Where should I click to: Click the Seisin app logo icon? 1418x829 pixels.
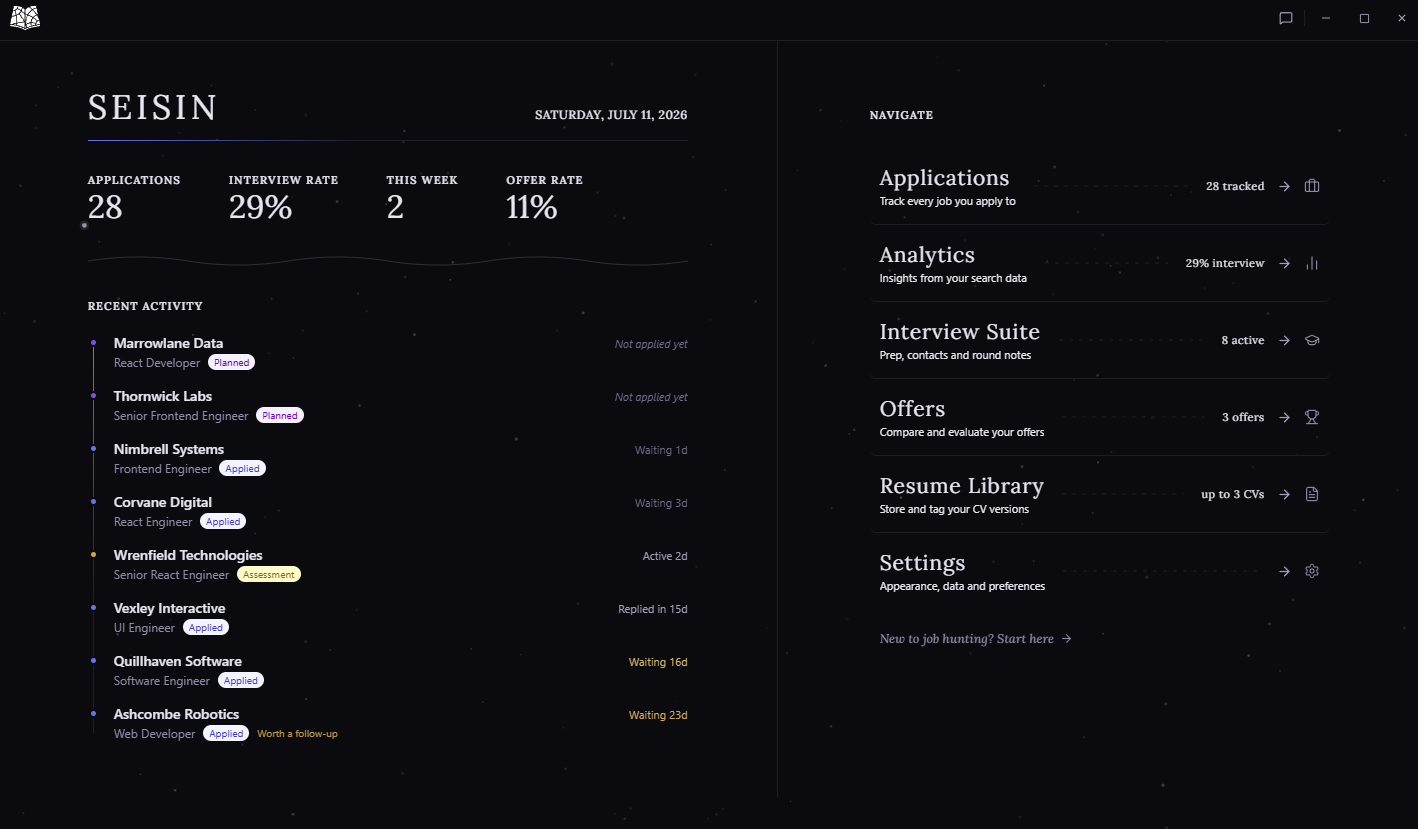click(x=25, y=18)
